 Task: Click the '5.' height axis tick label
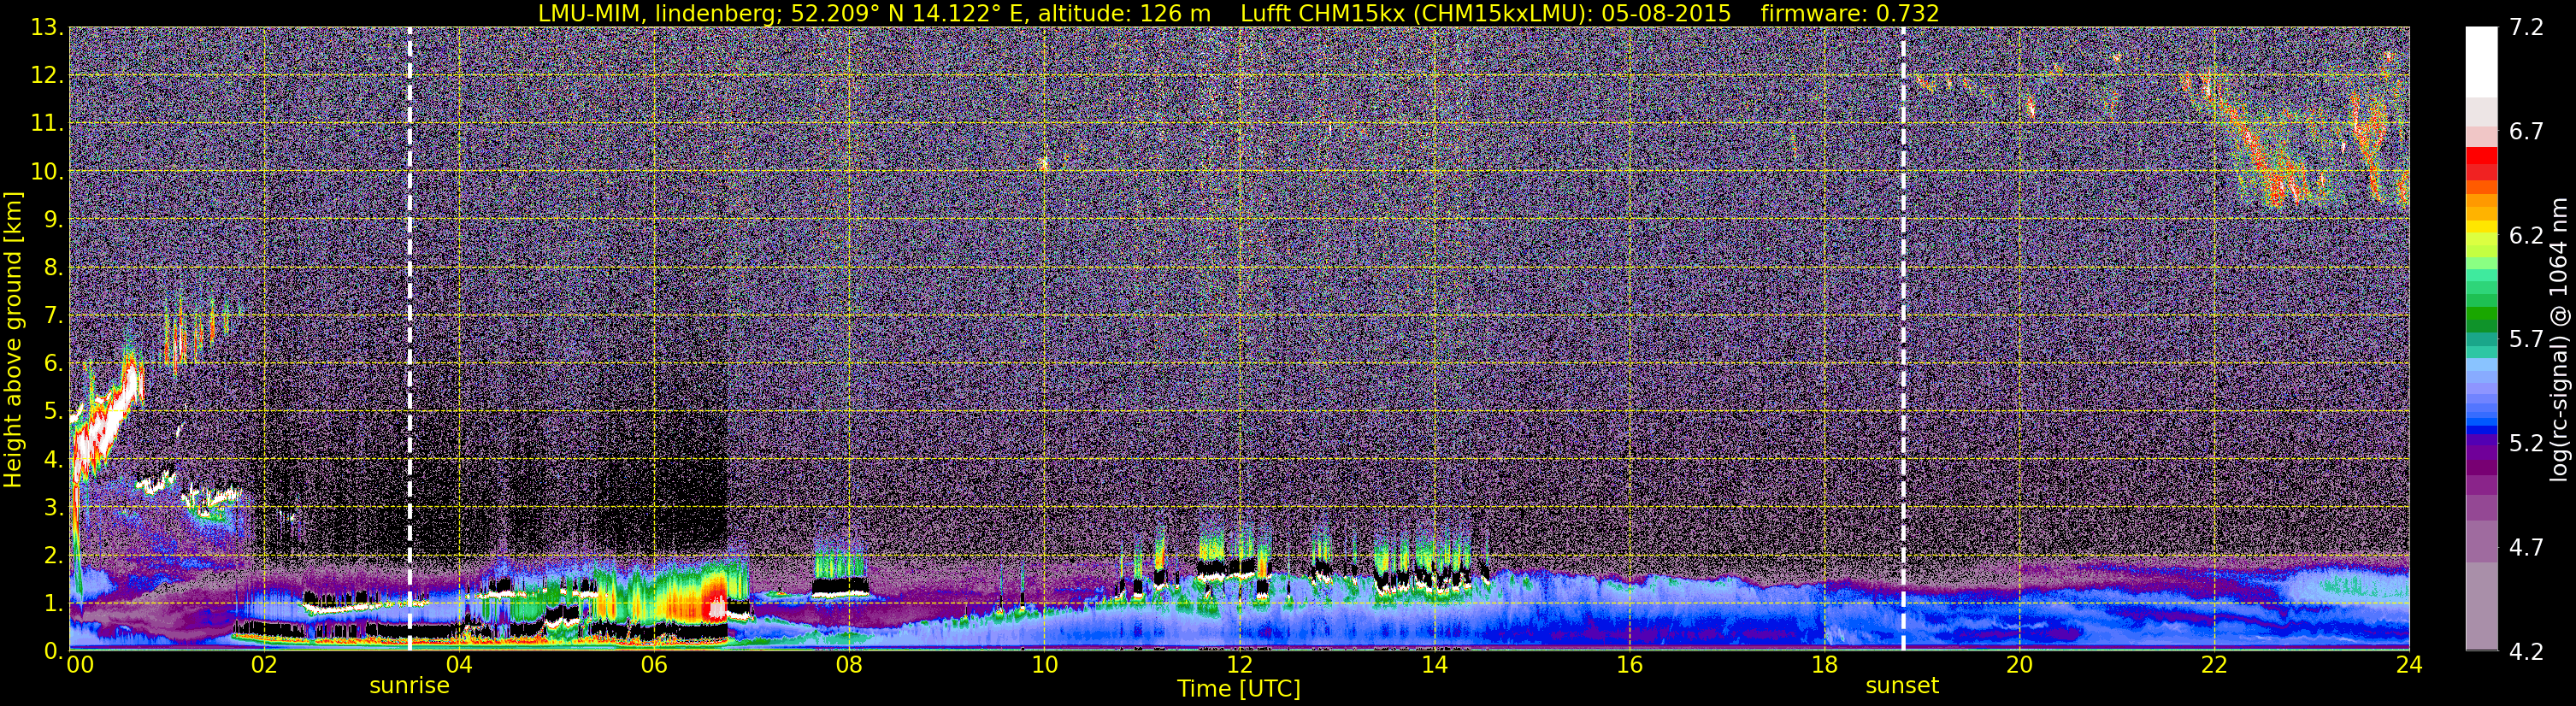pyautogui.click(x=52, y=412)
